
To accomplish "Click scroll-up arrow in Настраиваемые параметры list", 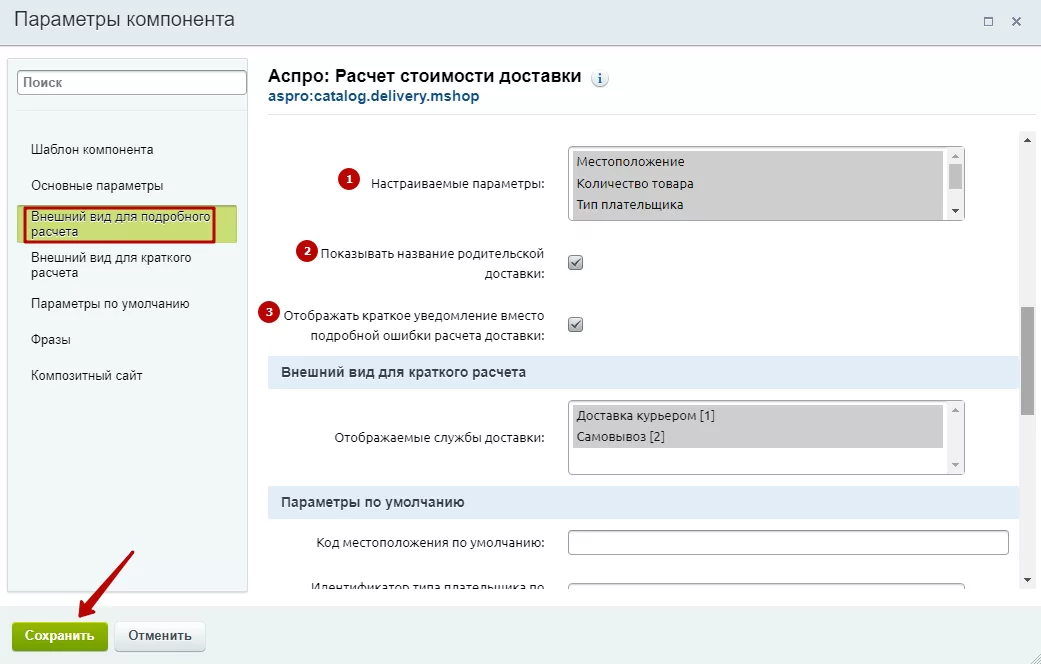I will 955,156.
